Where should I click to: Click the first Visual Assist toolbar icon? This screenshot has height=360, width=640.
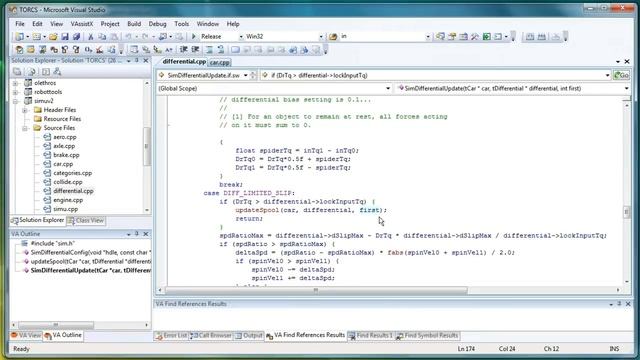(x=19, y=50)
